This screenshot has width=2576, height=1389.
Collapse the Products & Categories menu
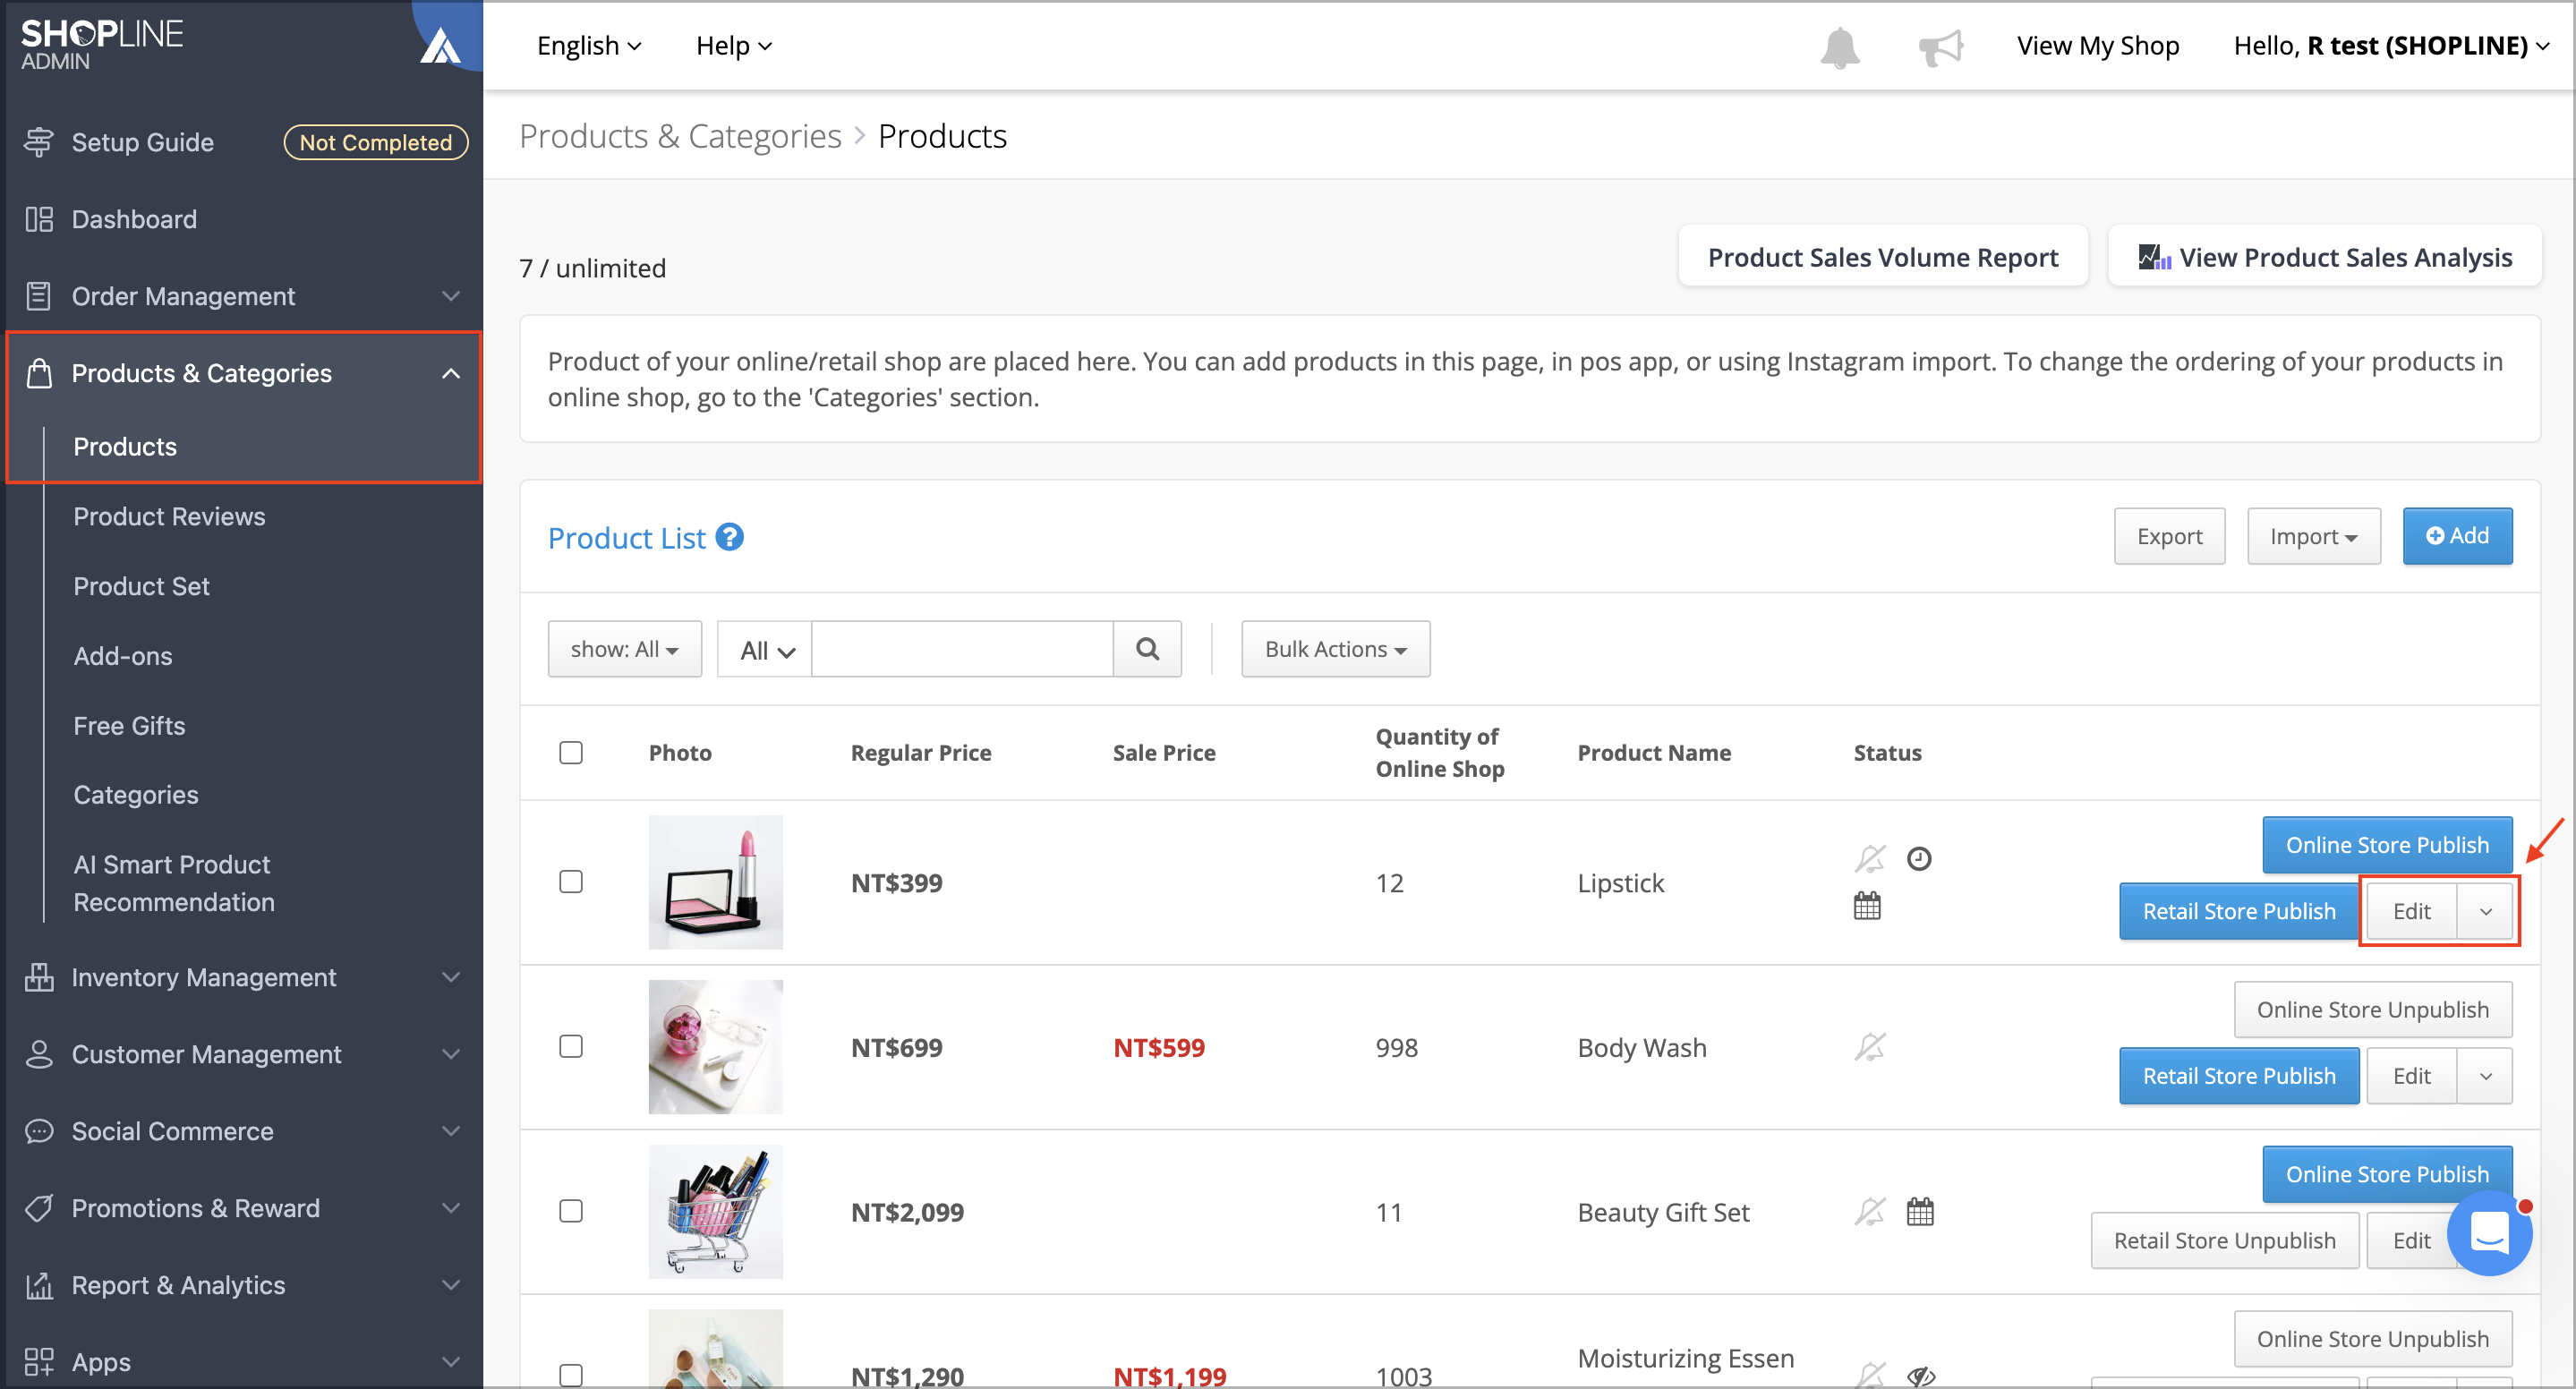451,373
